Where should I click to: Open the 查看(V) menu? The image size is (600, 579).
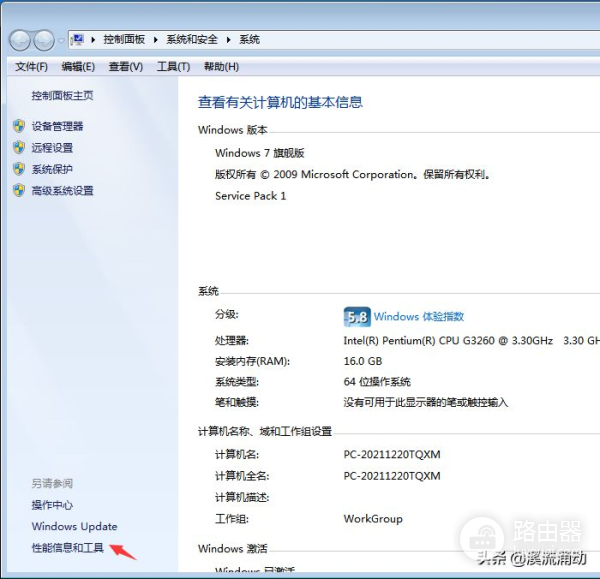coord(126,67)
